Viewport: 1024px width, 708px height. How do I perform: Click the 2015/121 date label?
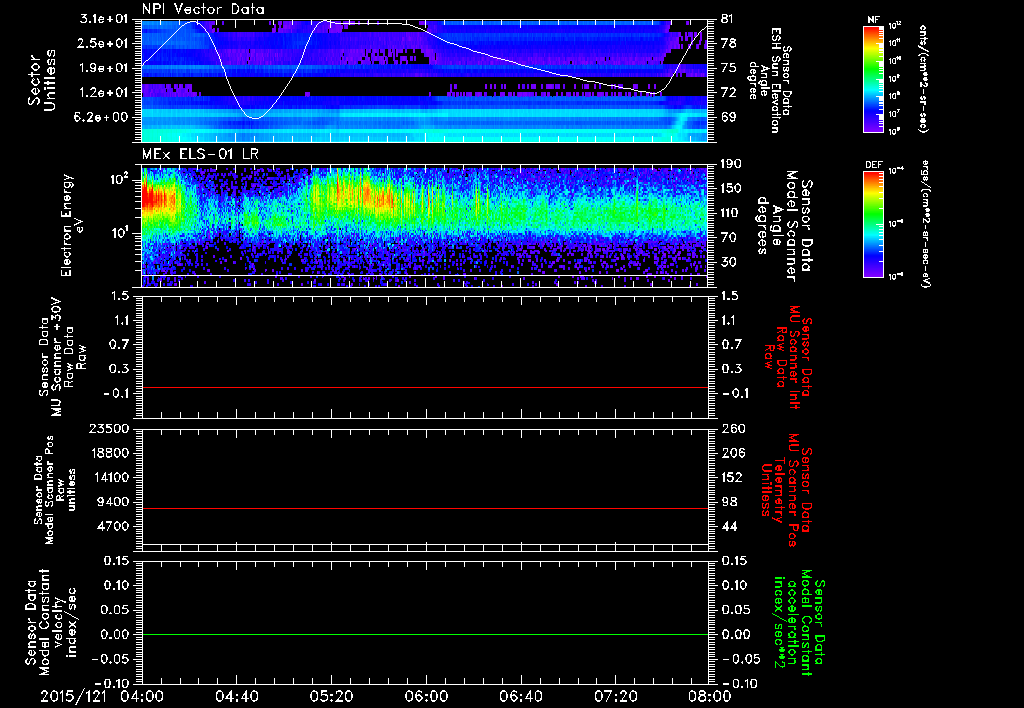(73, 696)
